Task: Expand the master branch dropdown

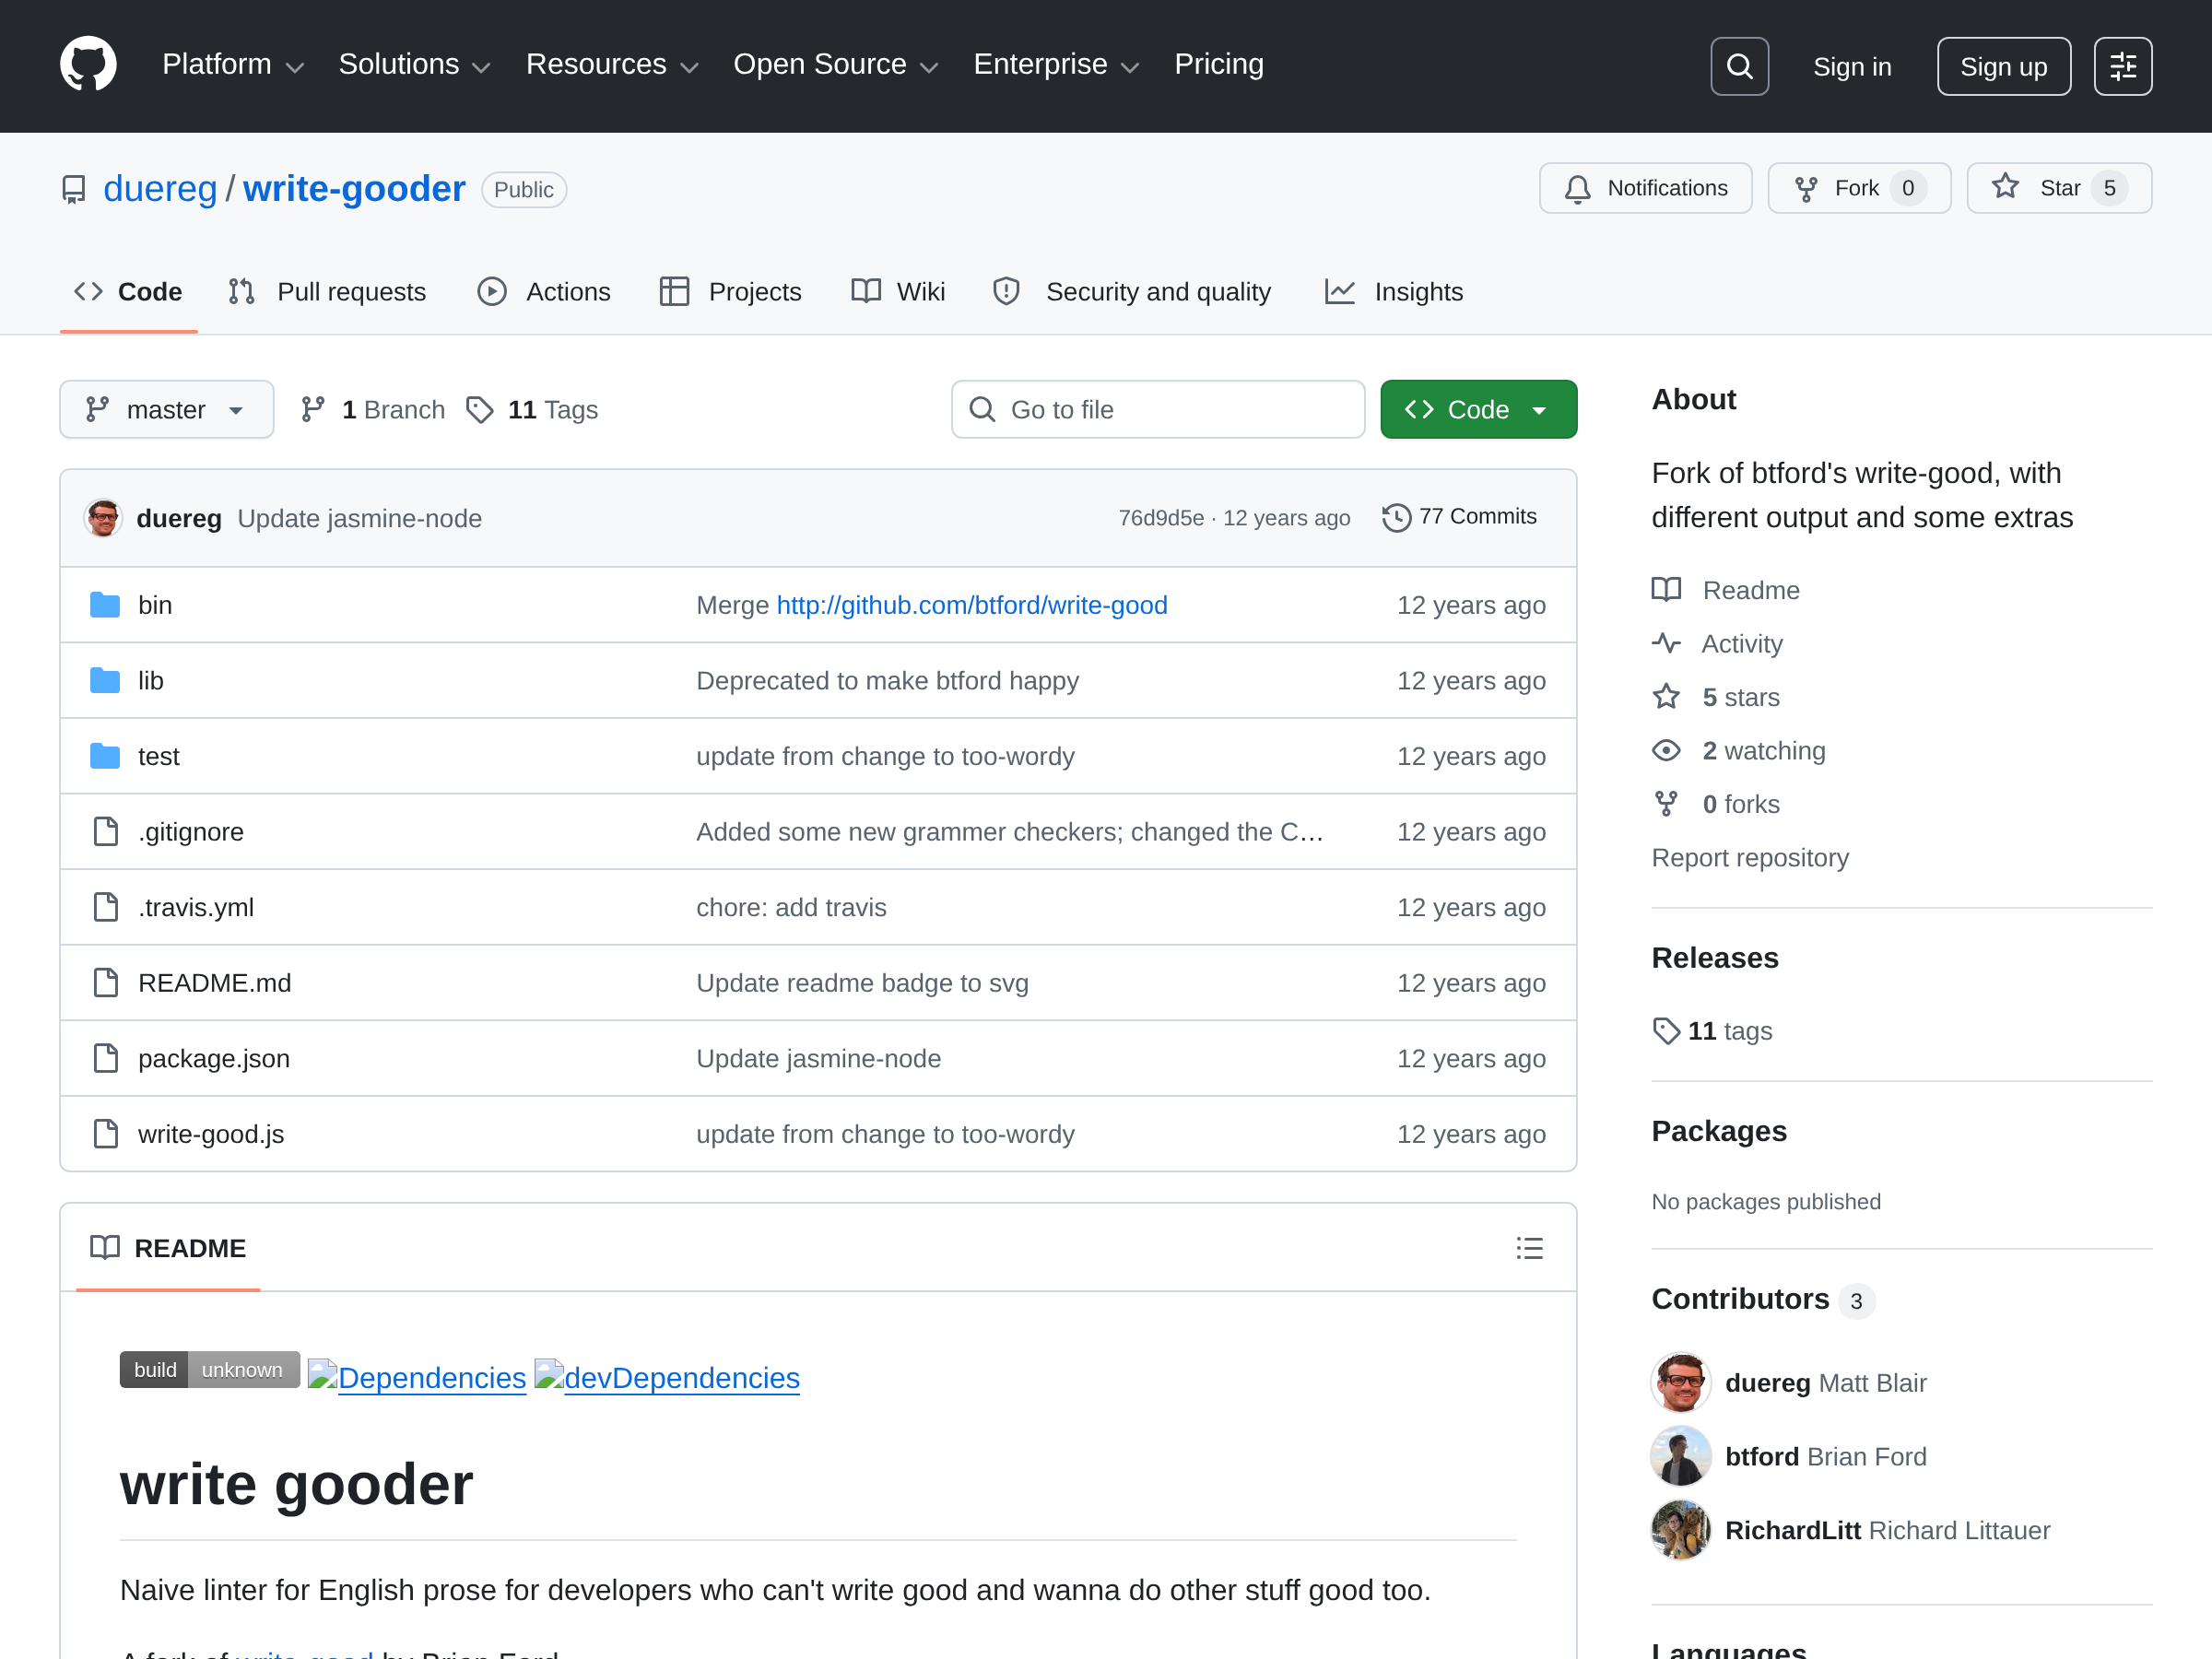Action: 166,409
